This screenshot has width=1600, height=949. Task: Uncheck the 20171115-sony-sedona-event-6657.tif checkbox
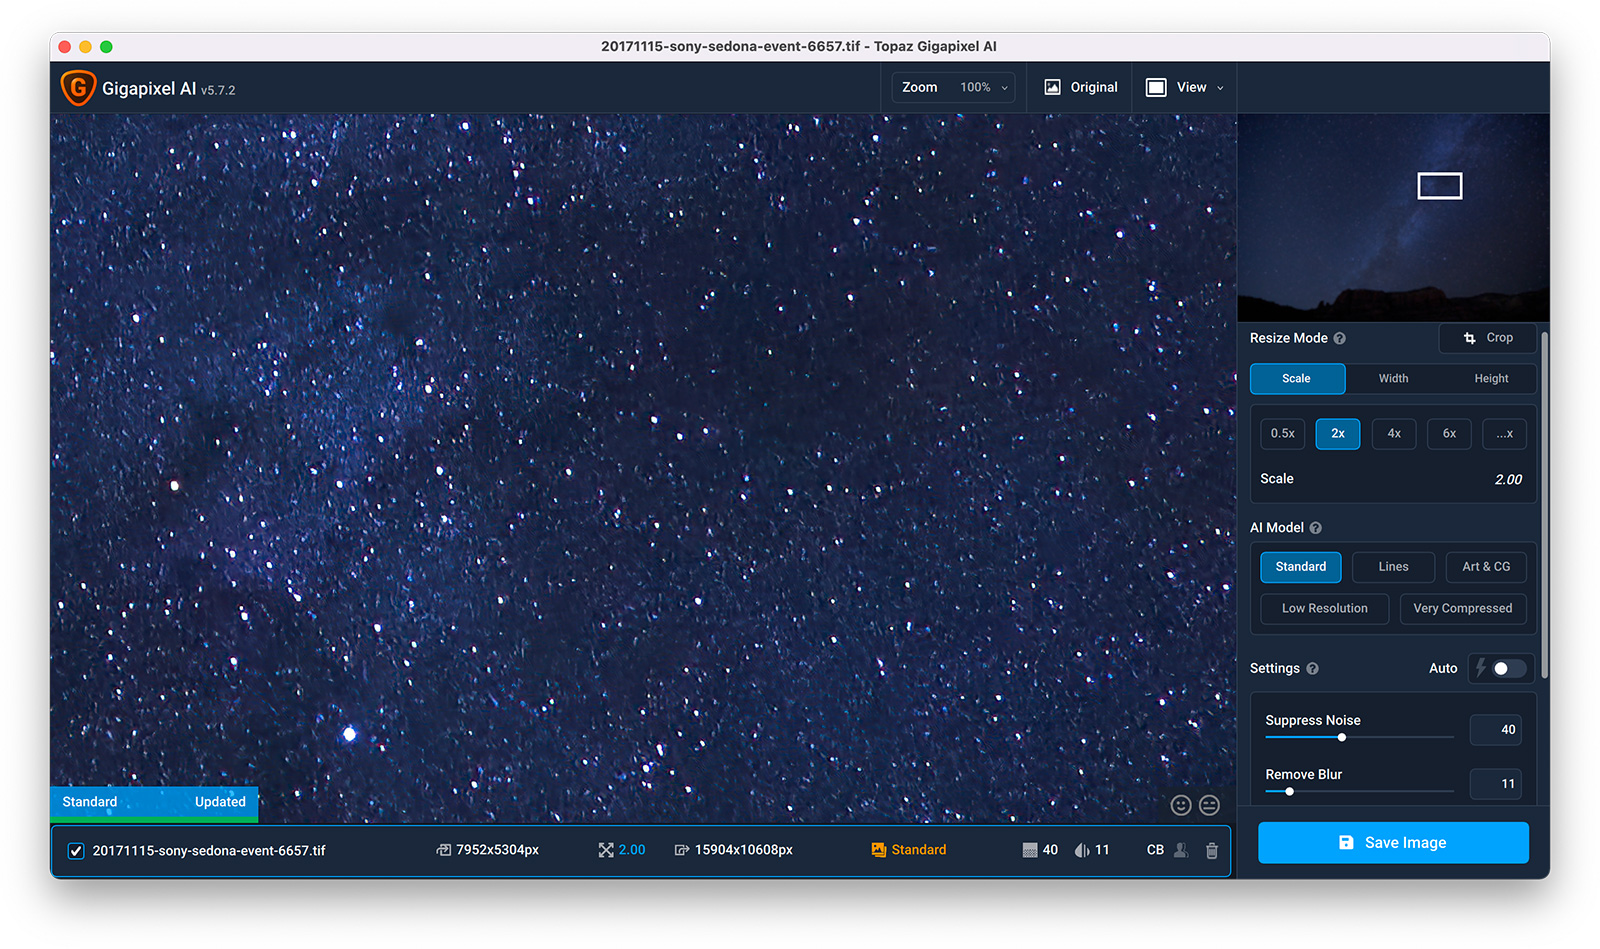[x=76, y=850]
